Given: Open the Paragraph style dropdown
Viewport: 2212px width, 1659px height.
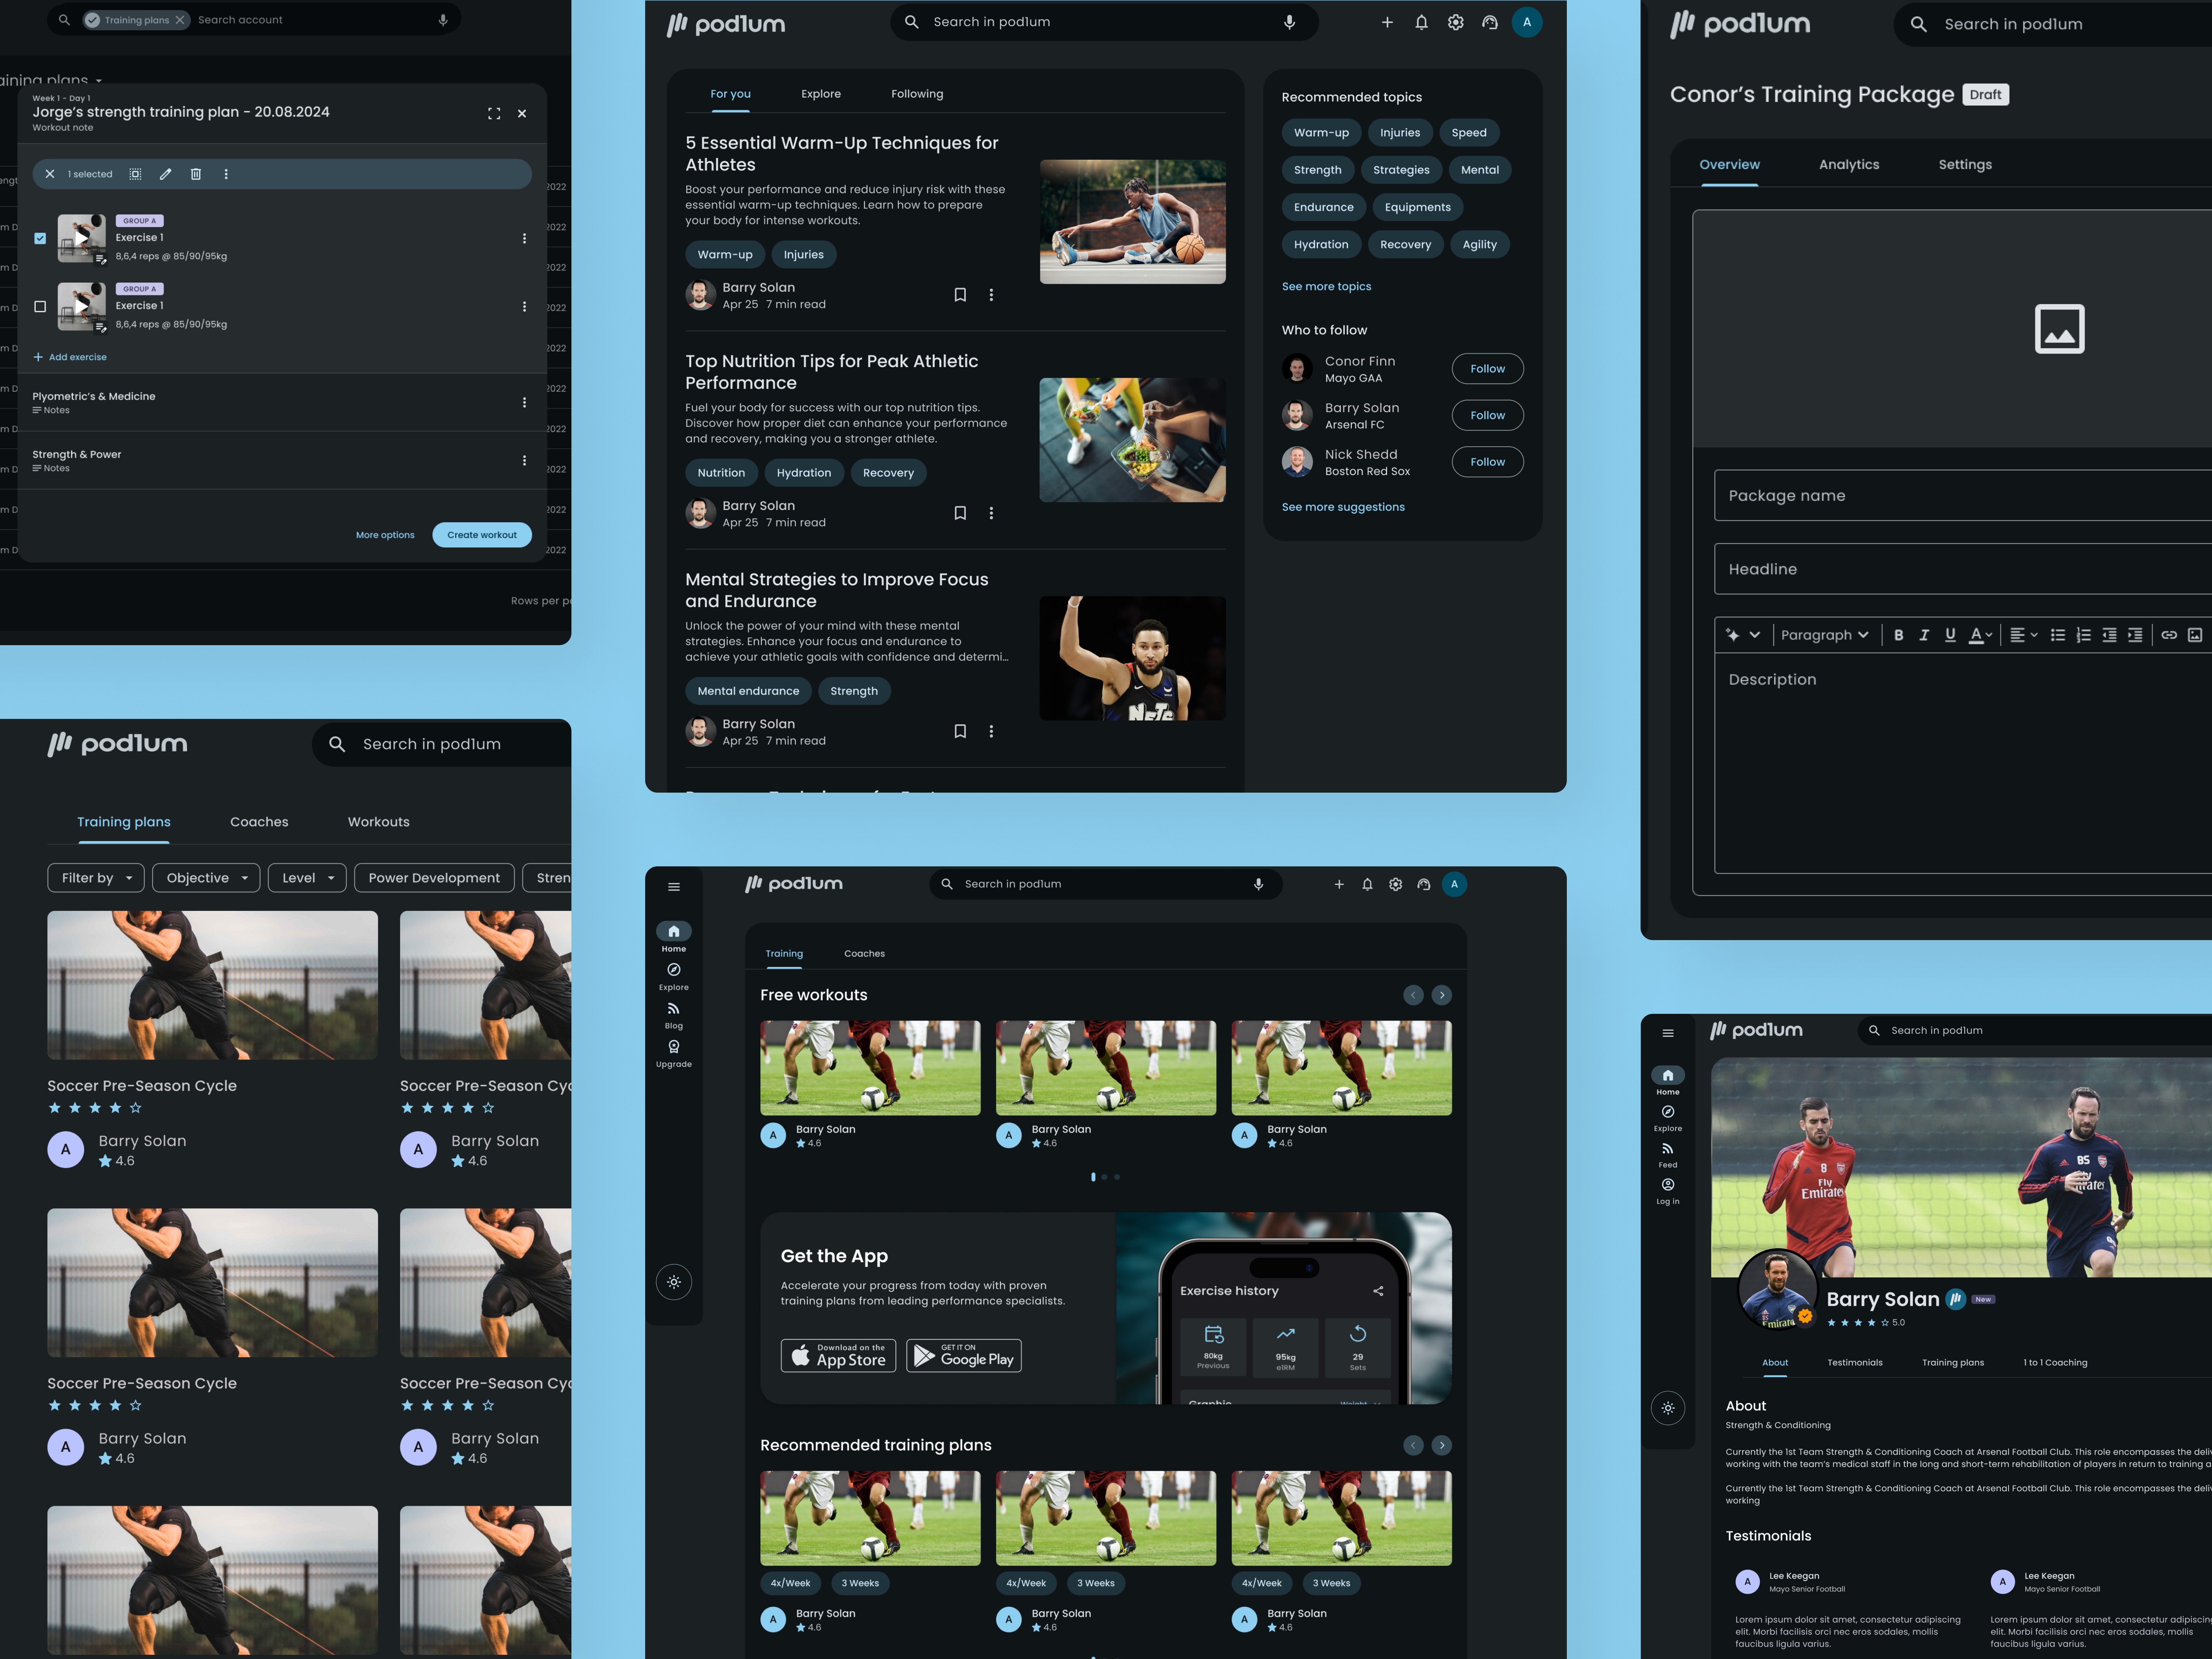Looking at the screenshot, I should (x=1824, y=635).
